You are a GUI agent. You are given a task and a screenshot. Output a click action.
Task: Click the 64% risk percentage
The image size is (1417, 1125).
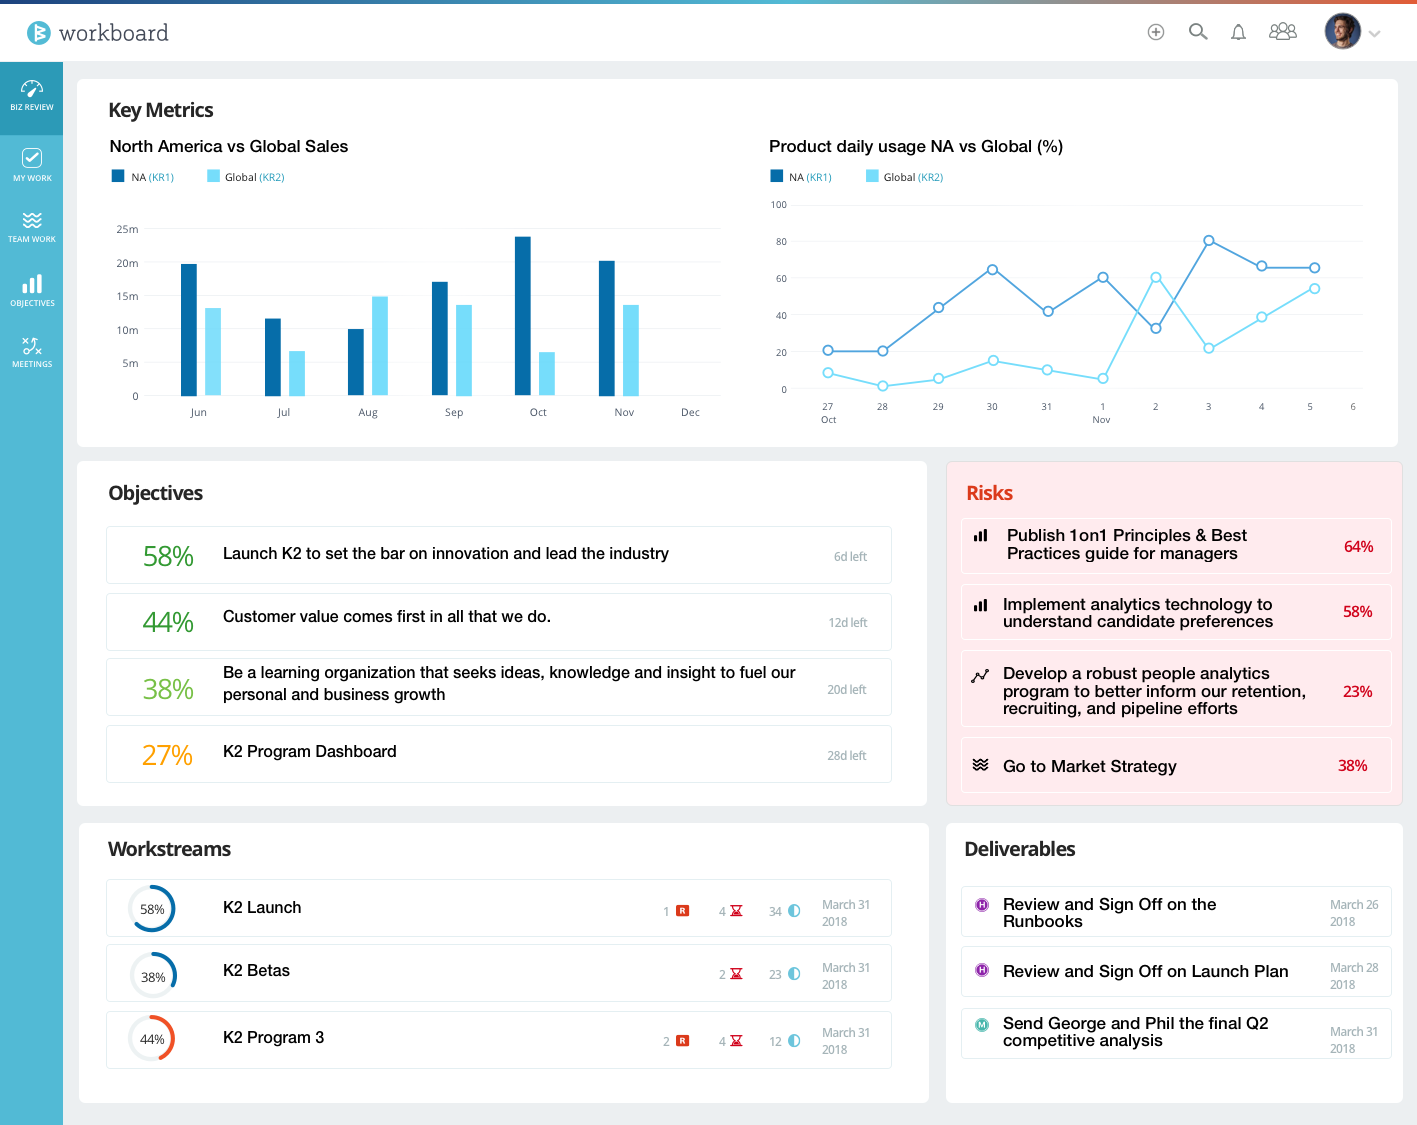point(1358,547)
